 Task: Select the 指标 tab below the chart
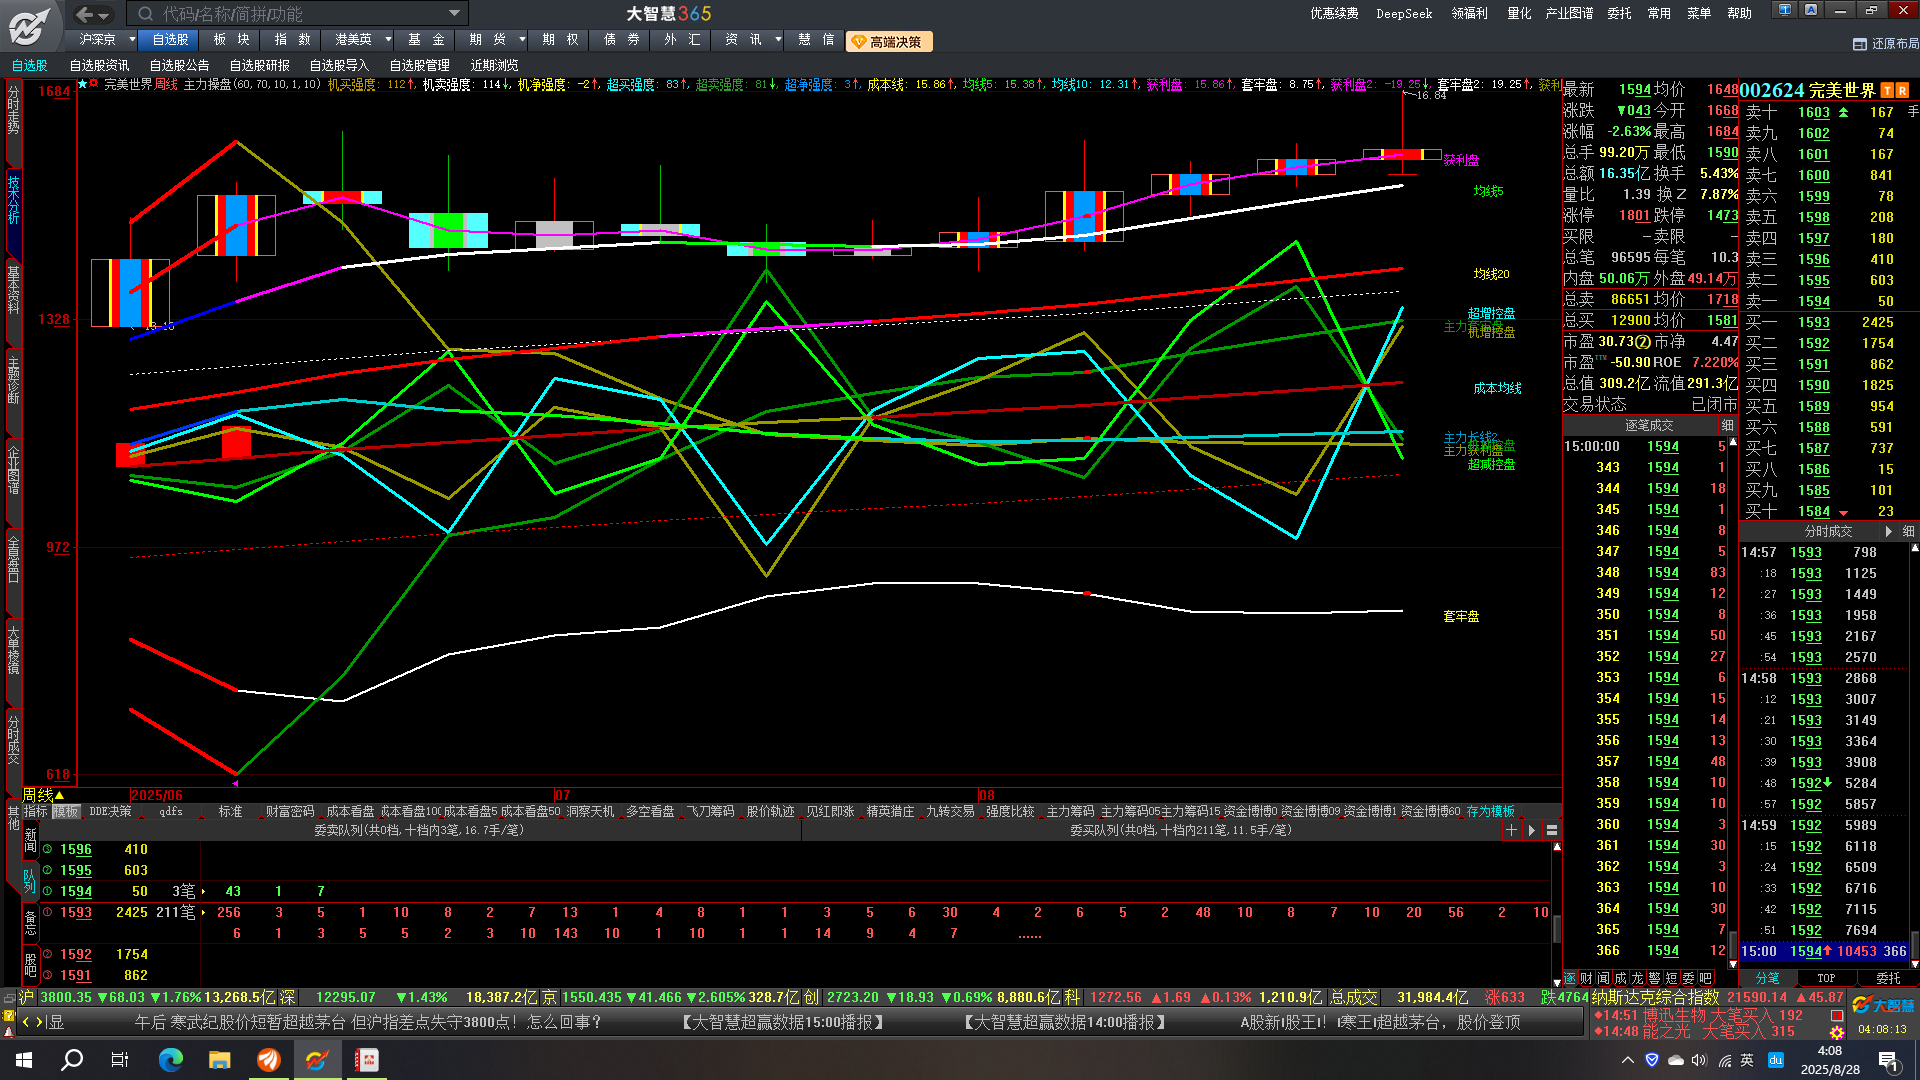click(36, 811)
